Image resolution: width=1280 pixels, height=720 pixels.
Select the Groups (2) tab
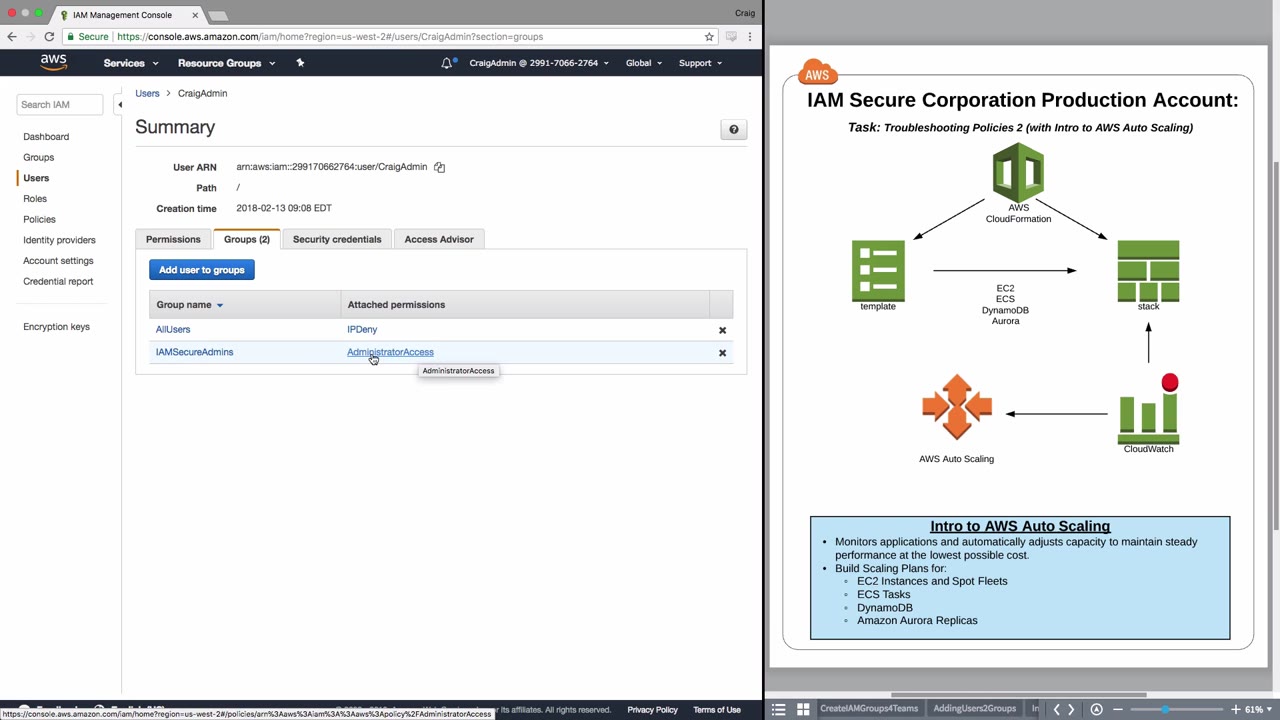tap(247, 240)
